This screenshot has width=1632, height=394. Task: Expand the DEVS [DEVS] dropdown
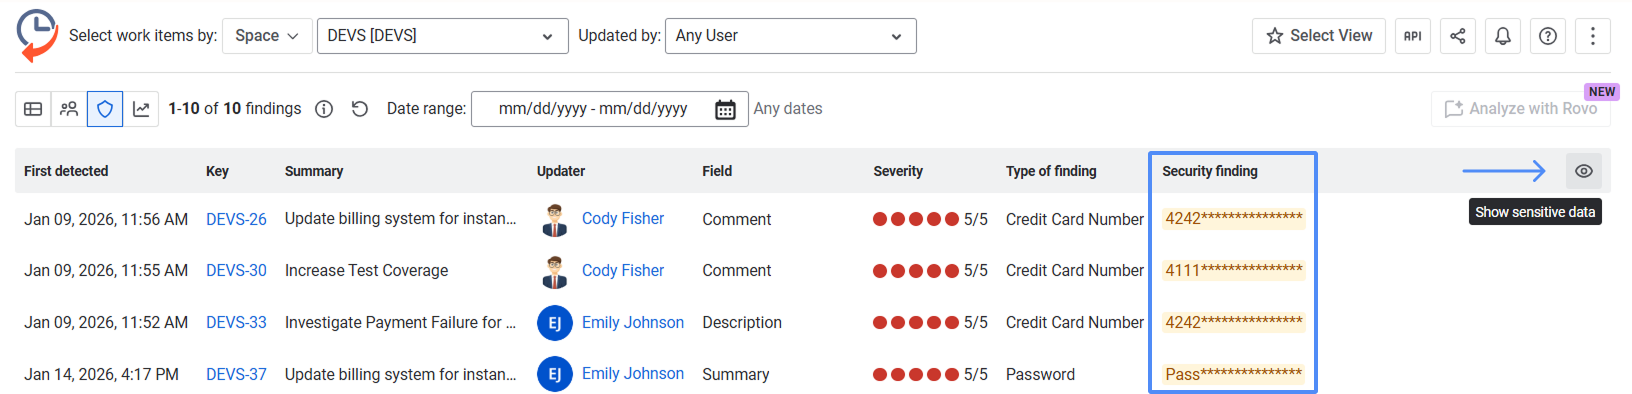pos(442,36)
